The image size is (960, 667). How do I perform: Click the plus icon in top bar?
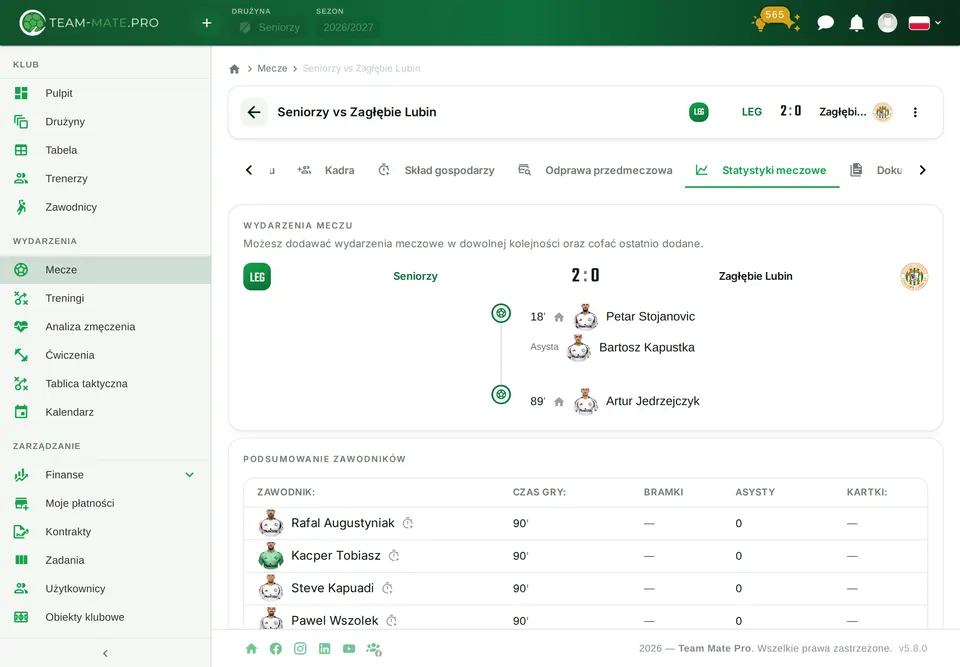click(207, 23)
